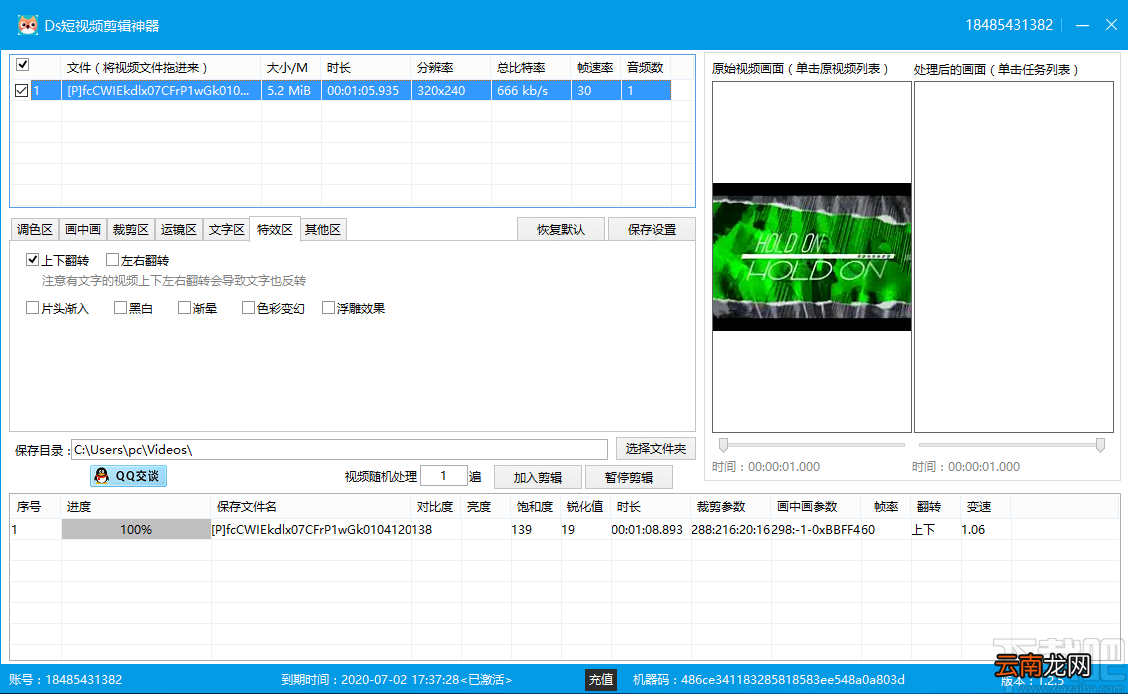1128x694 pixels.
Task: Enable the 左右翻转 checkbox
Action: [112, 260]
